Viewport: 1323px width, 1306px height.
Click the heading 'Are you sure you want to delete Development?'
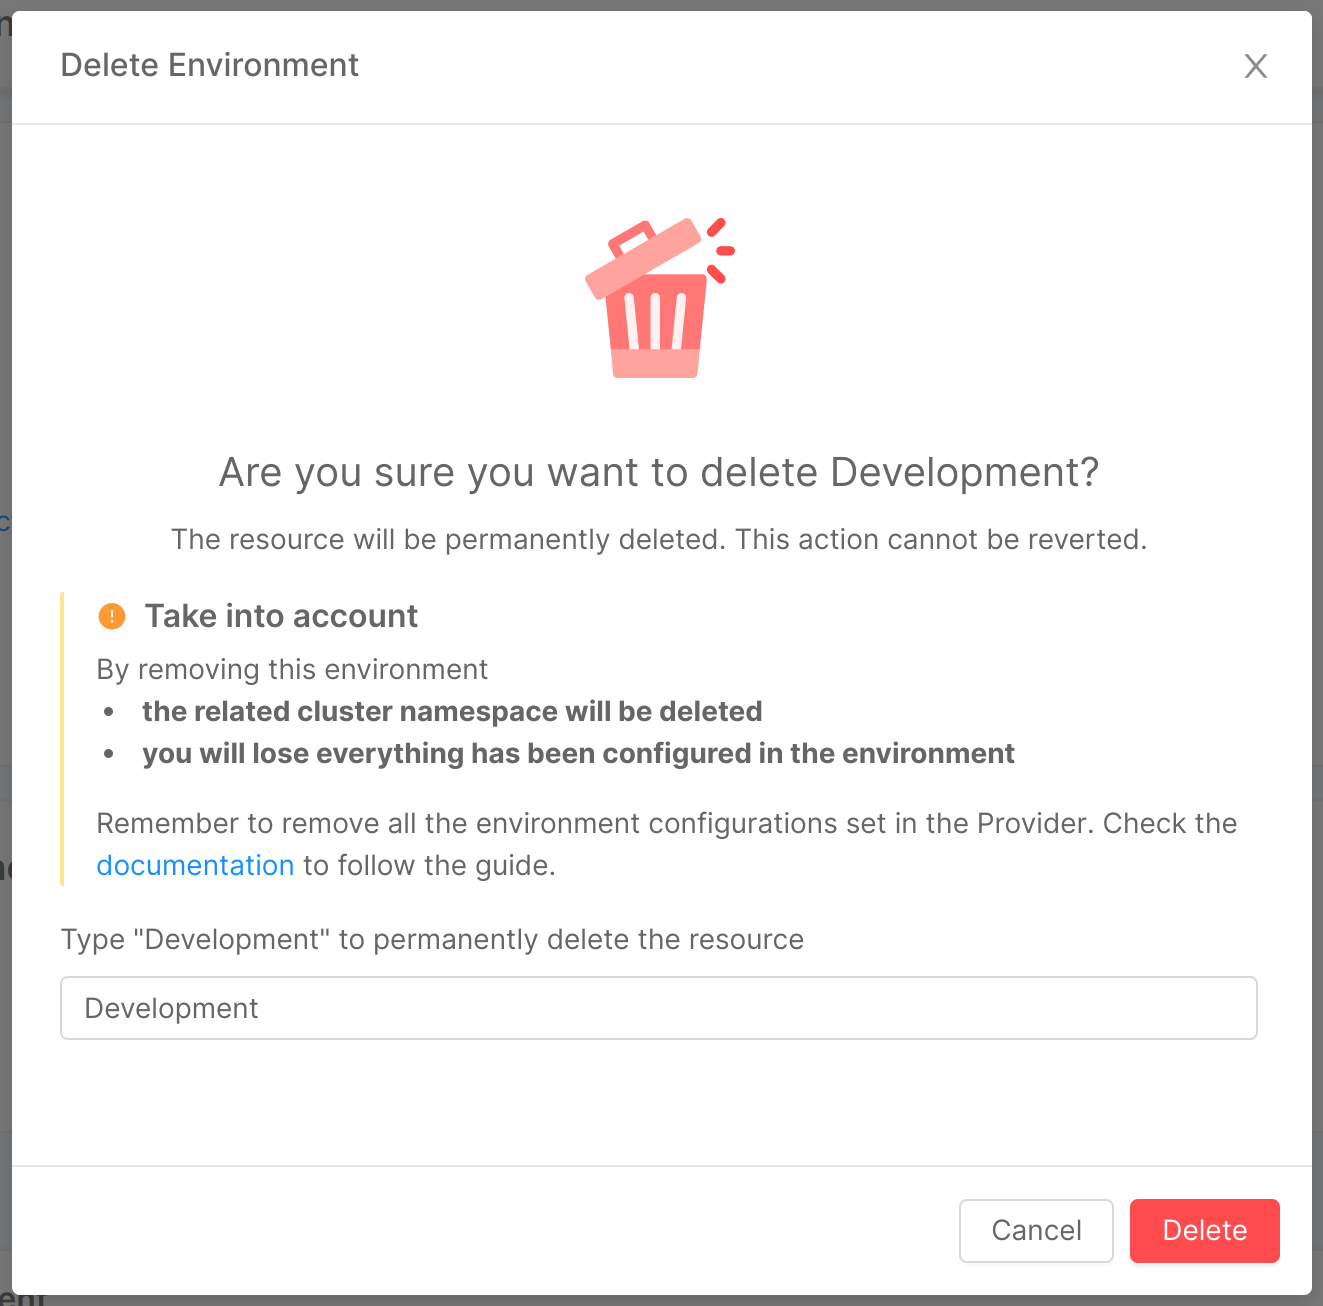(x=658, y=472)
